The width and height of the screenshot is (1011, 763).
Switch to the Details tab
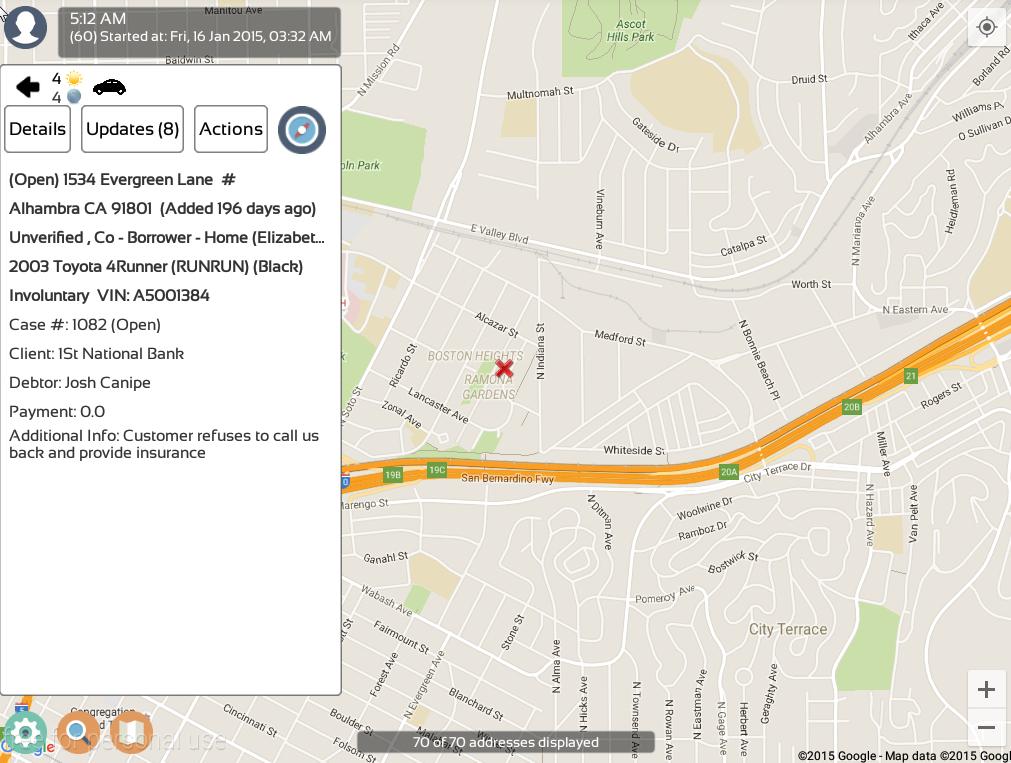(38, 129)
